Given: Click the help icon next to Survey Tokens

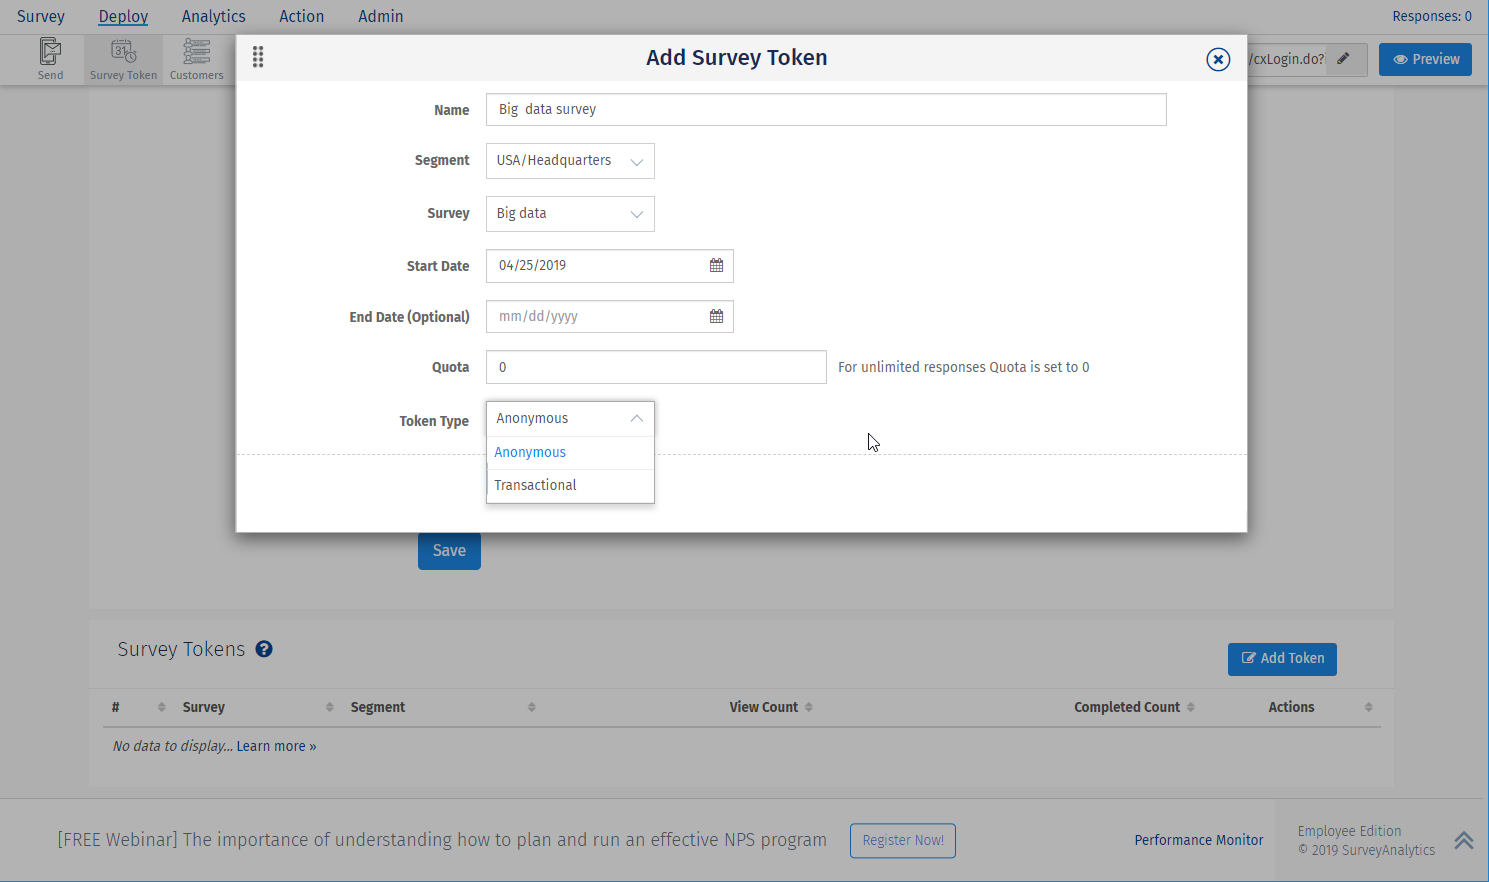Looking at the screenshot, I should [x=263, y=649].
